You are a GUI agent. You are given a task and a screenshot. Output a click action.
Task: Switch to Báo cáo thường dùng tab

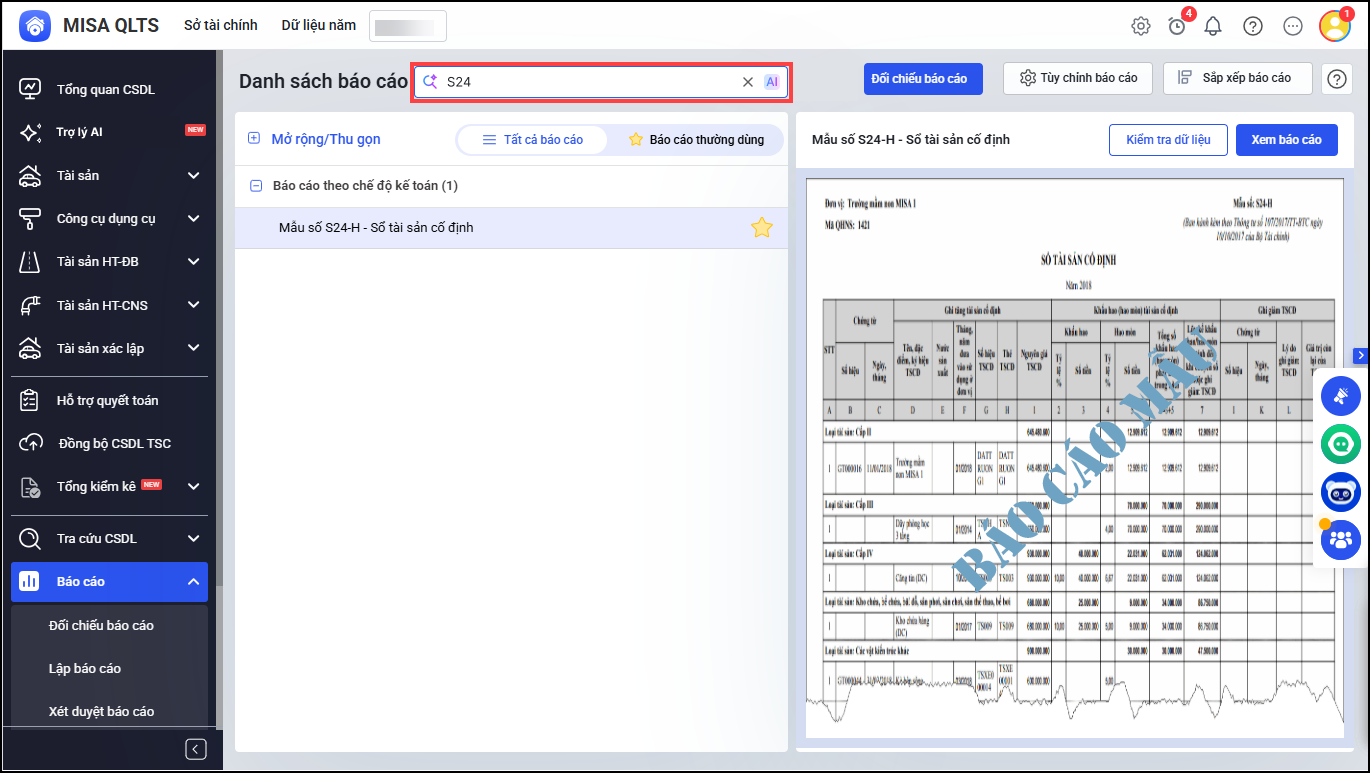(696, 140)
